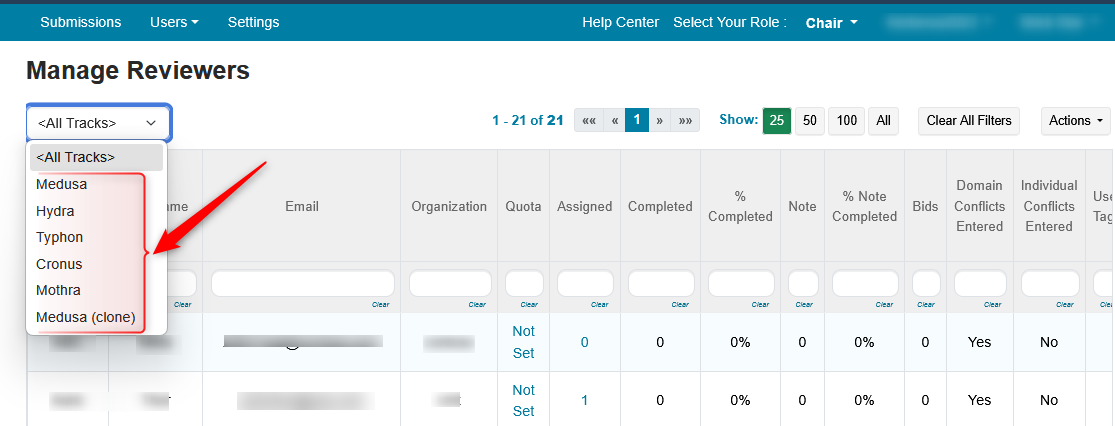Viewport: 1115px width, 426px height.
Task: Click Clear All Filters button
Action: click(968, 121)
